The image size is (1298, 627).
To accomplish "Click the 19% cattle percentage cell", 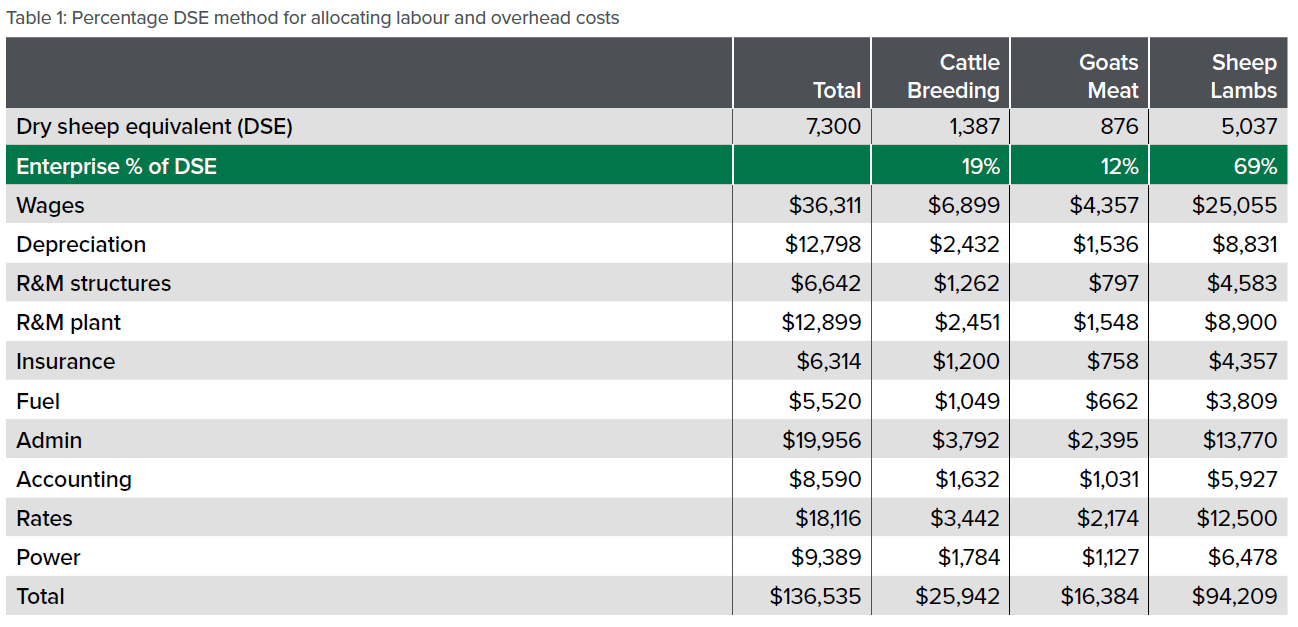I will coord(979,166).
